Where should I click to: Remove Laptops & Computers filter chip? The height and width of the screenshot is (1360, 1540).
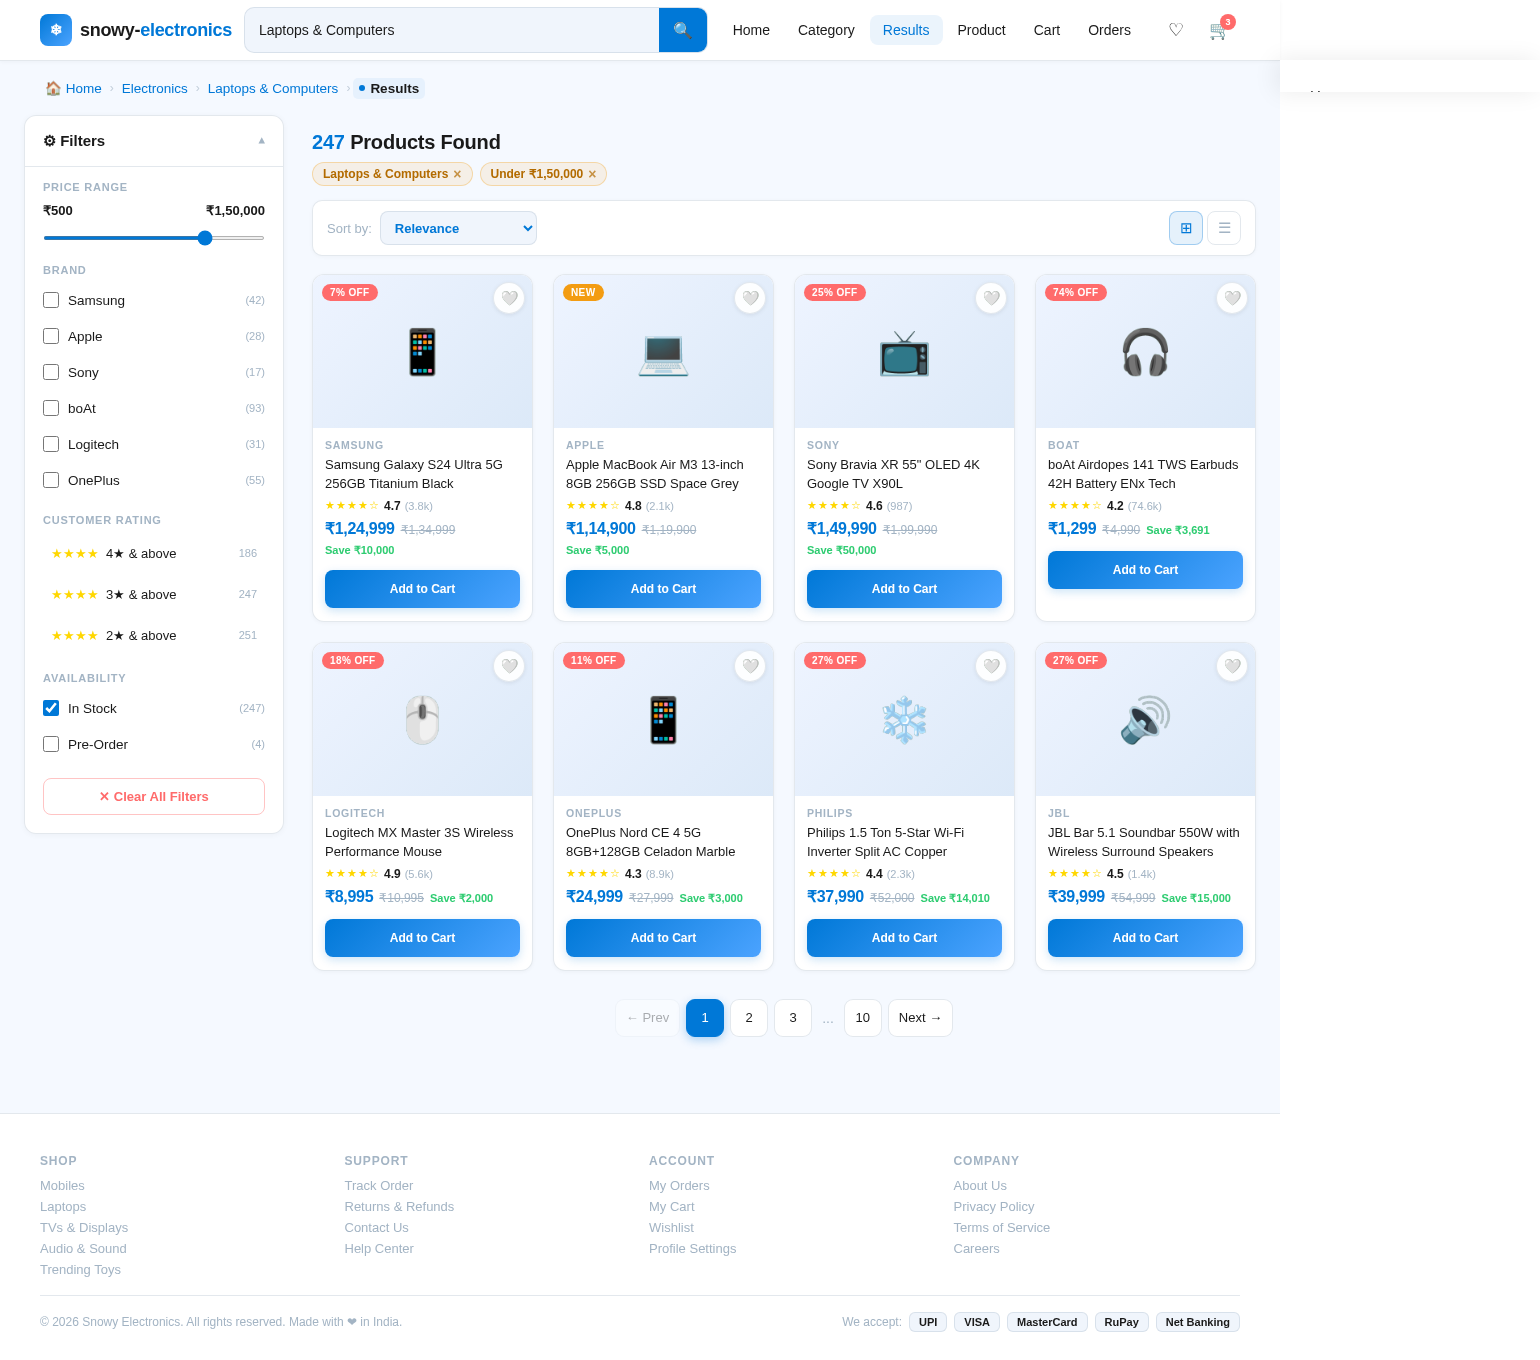pos(457,174)
